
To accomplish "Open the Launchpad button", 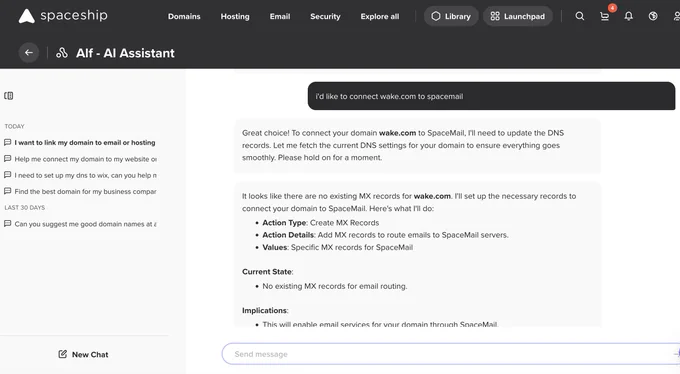I will pyautogui.click(x=518, y=16).
